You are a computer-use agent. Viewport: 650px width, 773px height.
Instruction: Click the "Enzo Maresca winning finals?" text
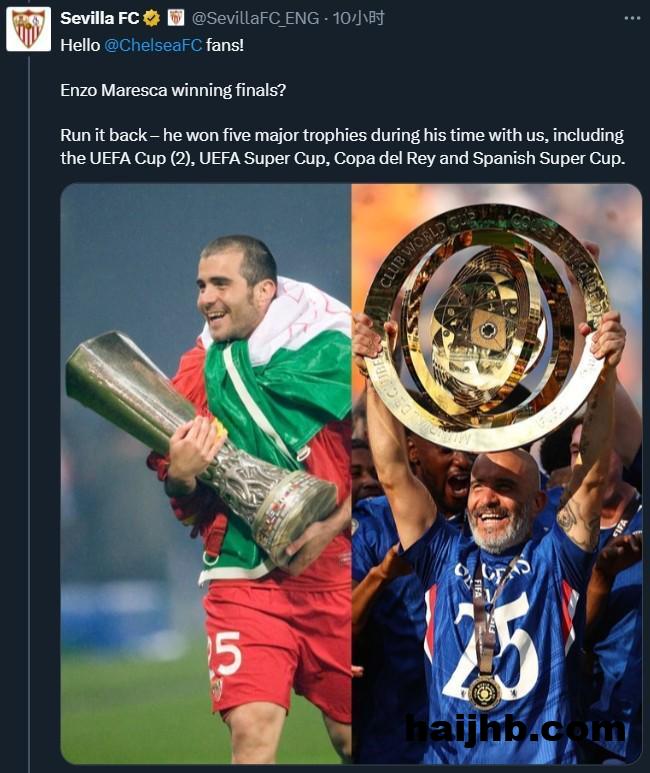172,89
